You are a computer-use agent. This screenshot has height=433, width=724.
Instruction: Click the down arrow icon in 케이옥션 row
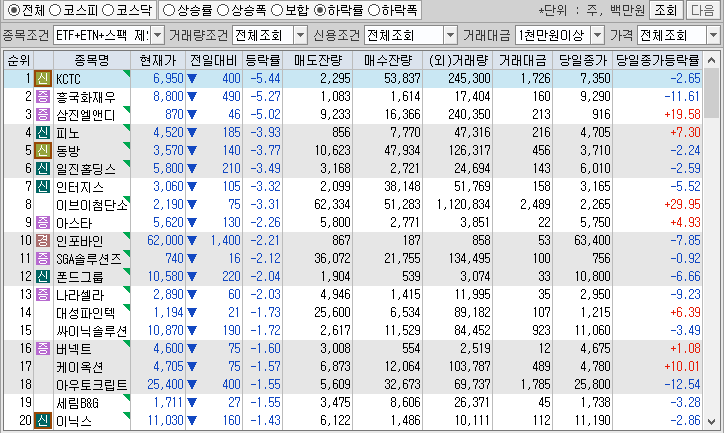coord(192,367)
